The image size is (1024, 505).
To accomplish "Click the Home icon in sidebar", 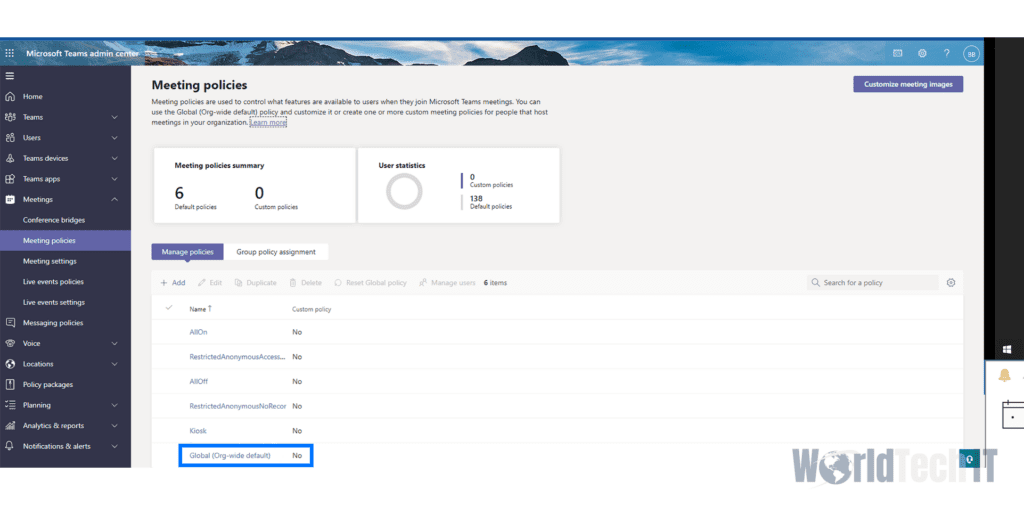I will coord(10,97).
